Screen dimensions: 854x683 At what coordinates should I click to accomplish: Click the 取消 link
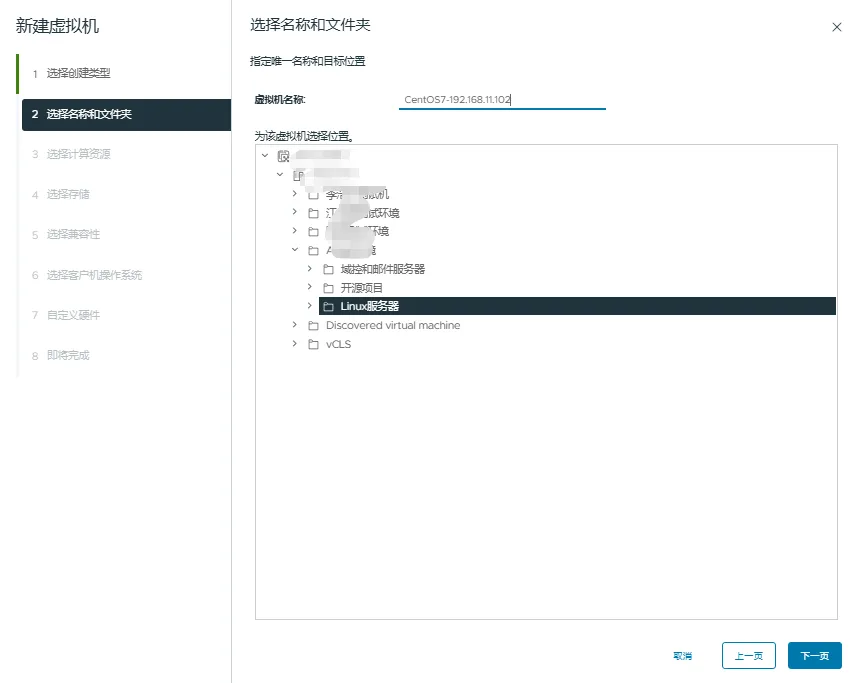(682, 656)
